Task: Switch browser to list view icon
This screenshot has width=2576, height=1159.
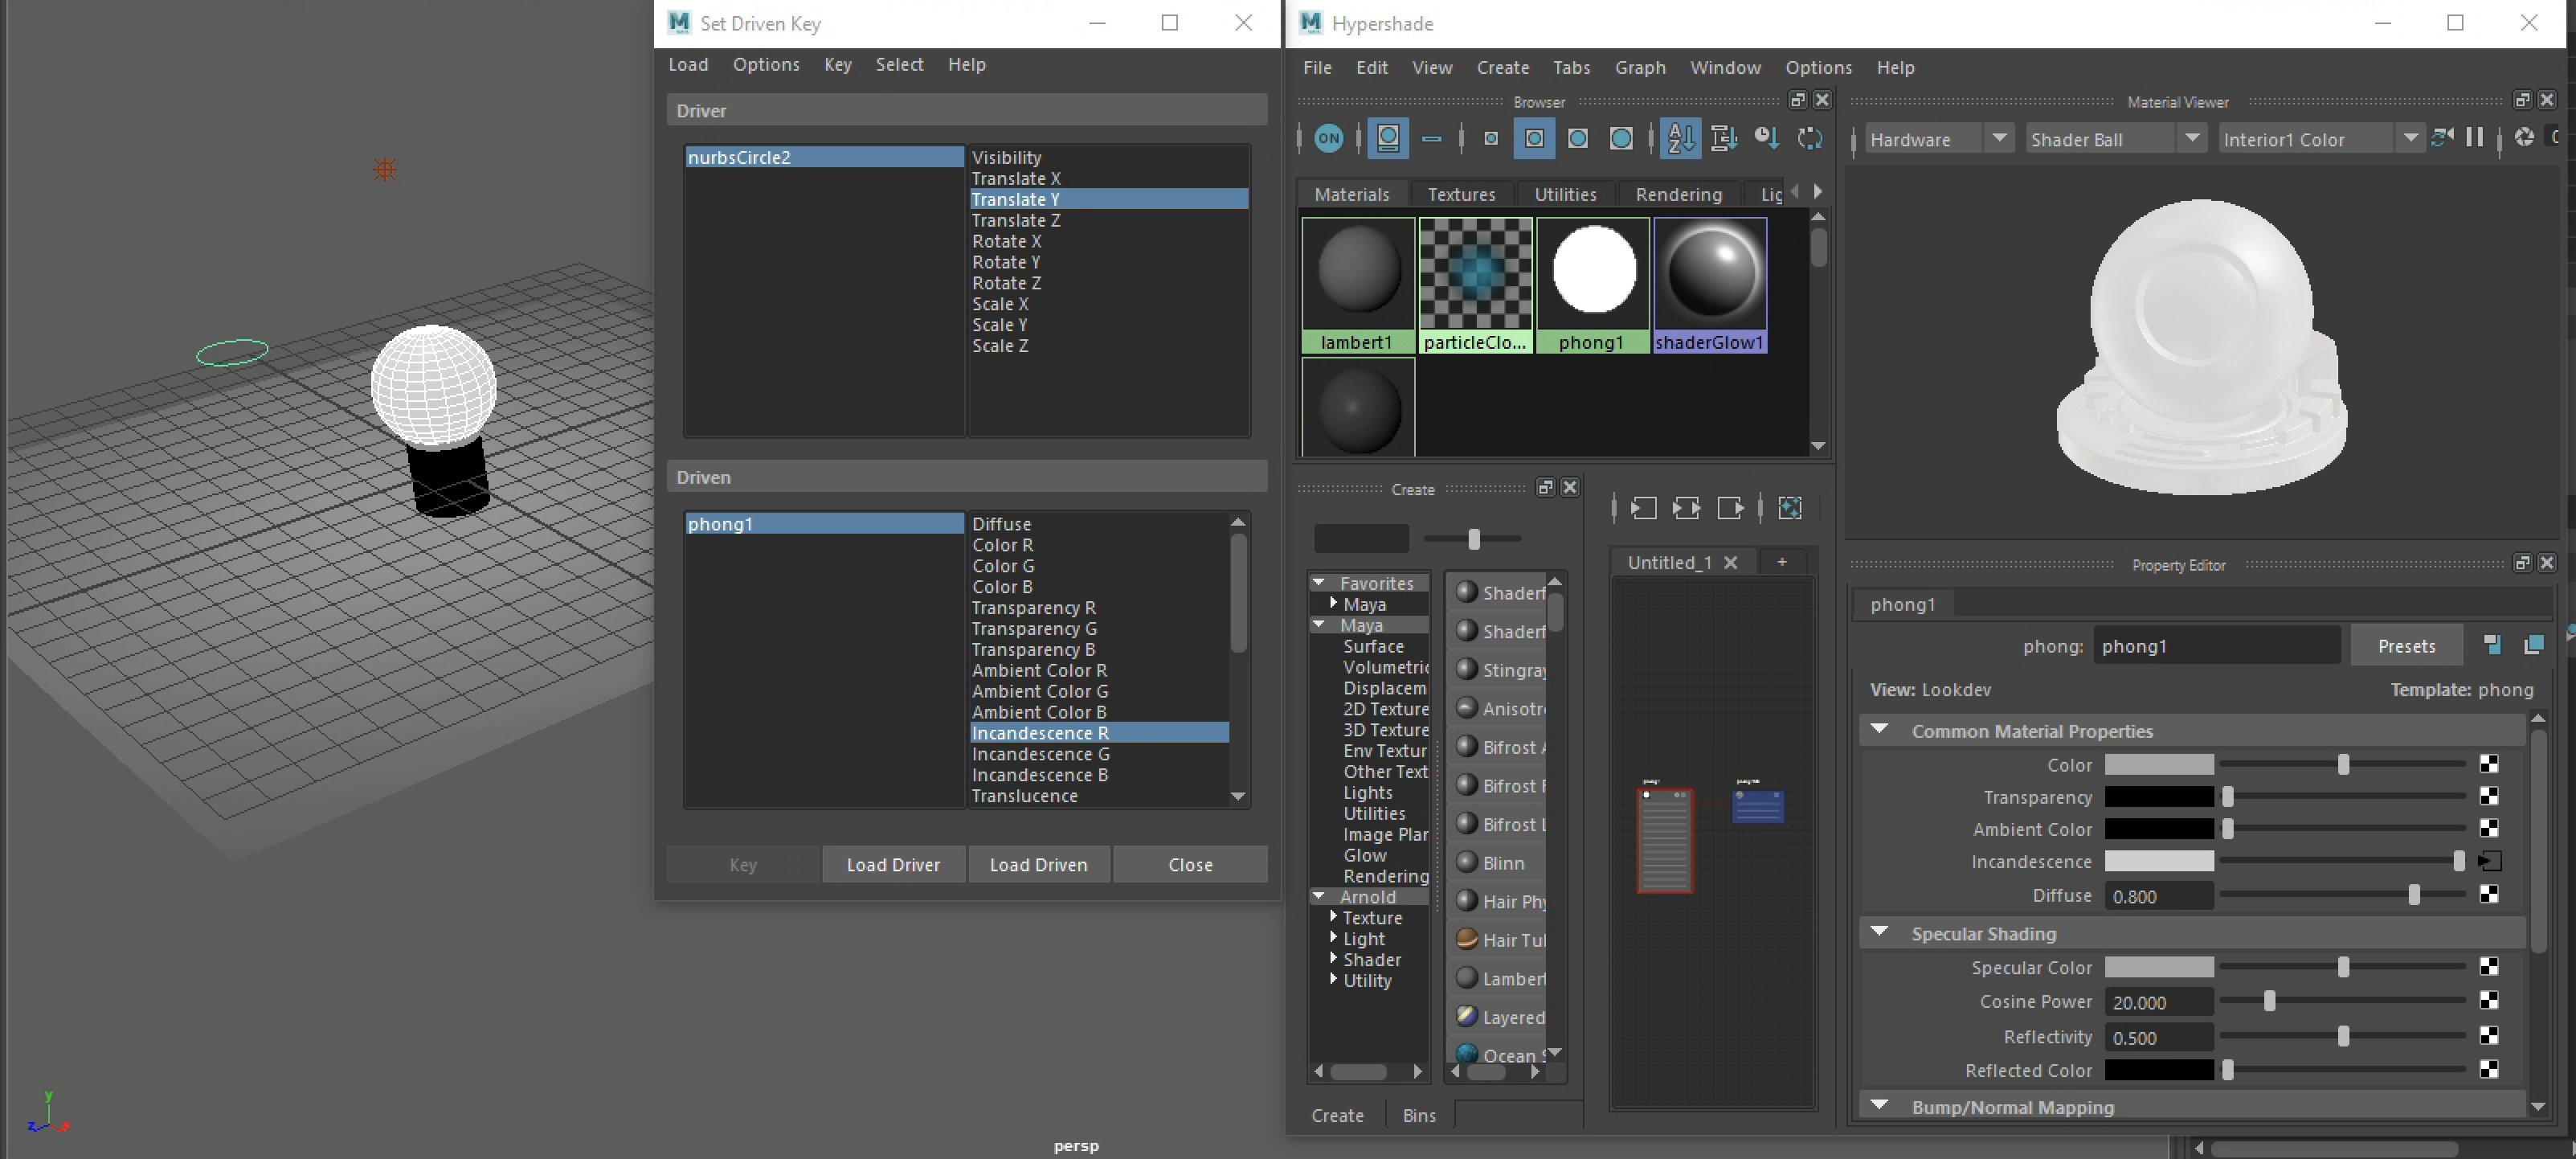Action: click(1431, 139)
